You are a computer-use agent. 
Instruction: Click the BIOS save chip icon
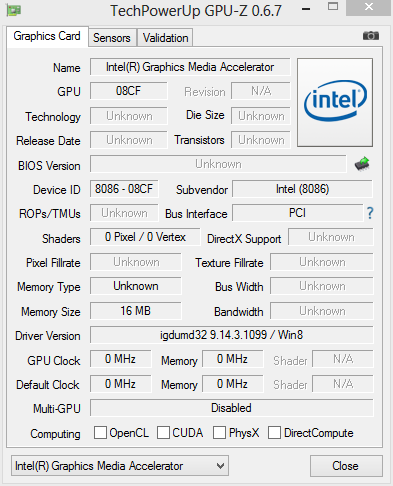point(362,164)
